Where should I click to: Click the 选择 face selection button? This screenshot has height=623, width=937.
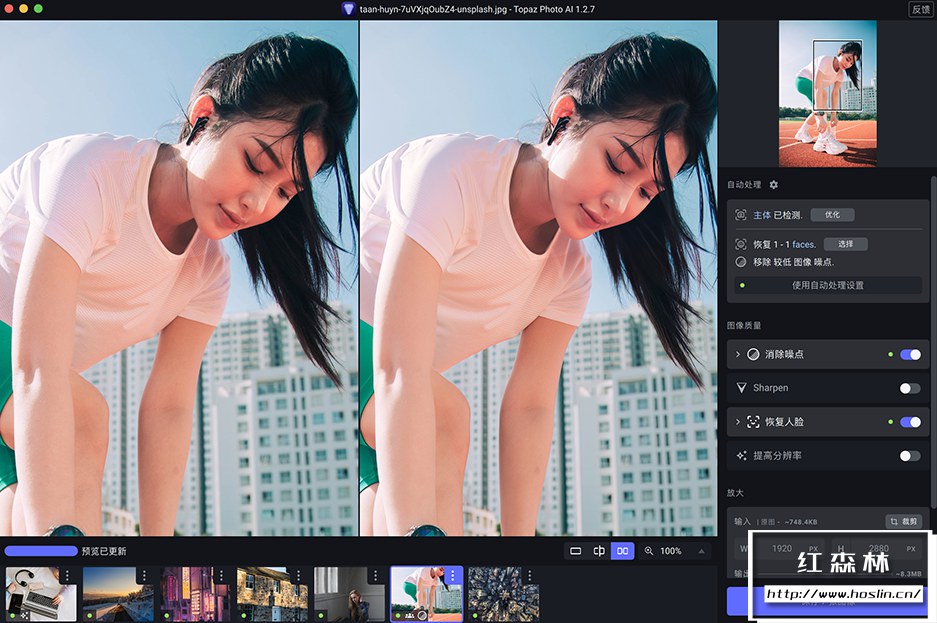845,244
